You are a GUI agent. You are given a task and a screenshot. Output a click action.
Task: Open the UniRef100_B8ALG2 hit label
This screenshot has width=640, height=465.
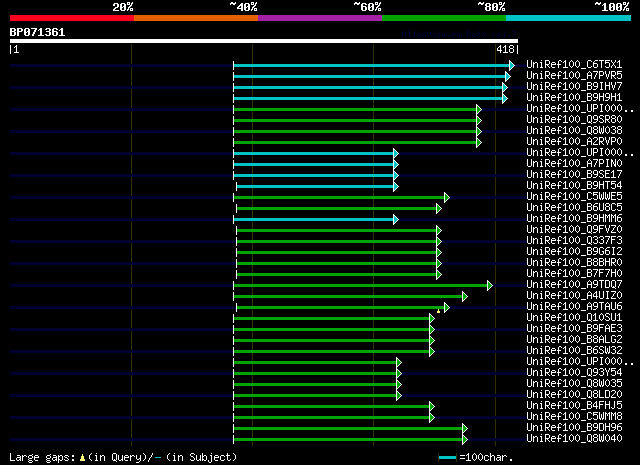pos(574,340)
